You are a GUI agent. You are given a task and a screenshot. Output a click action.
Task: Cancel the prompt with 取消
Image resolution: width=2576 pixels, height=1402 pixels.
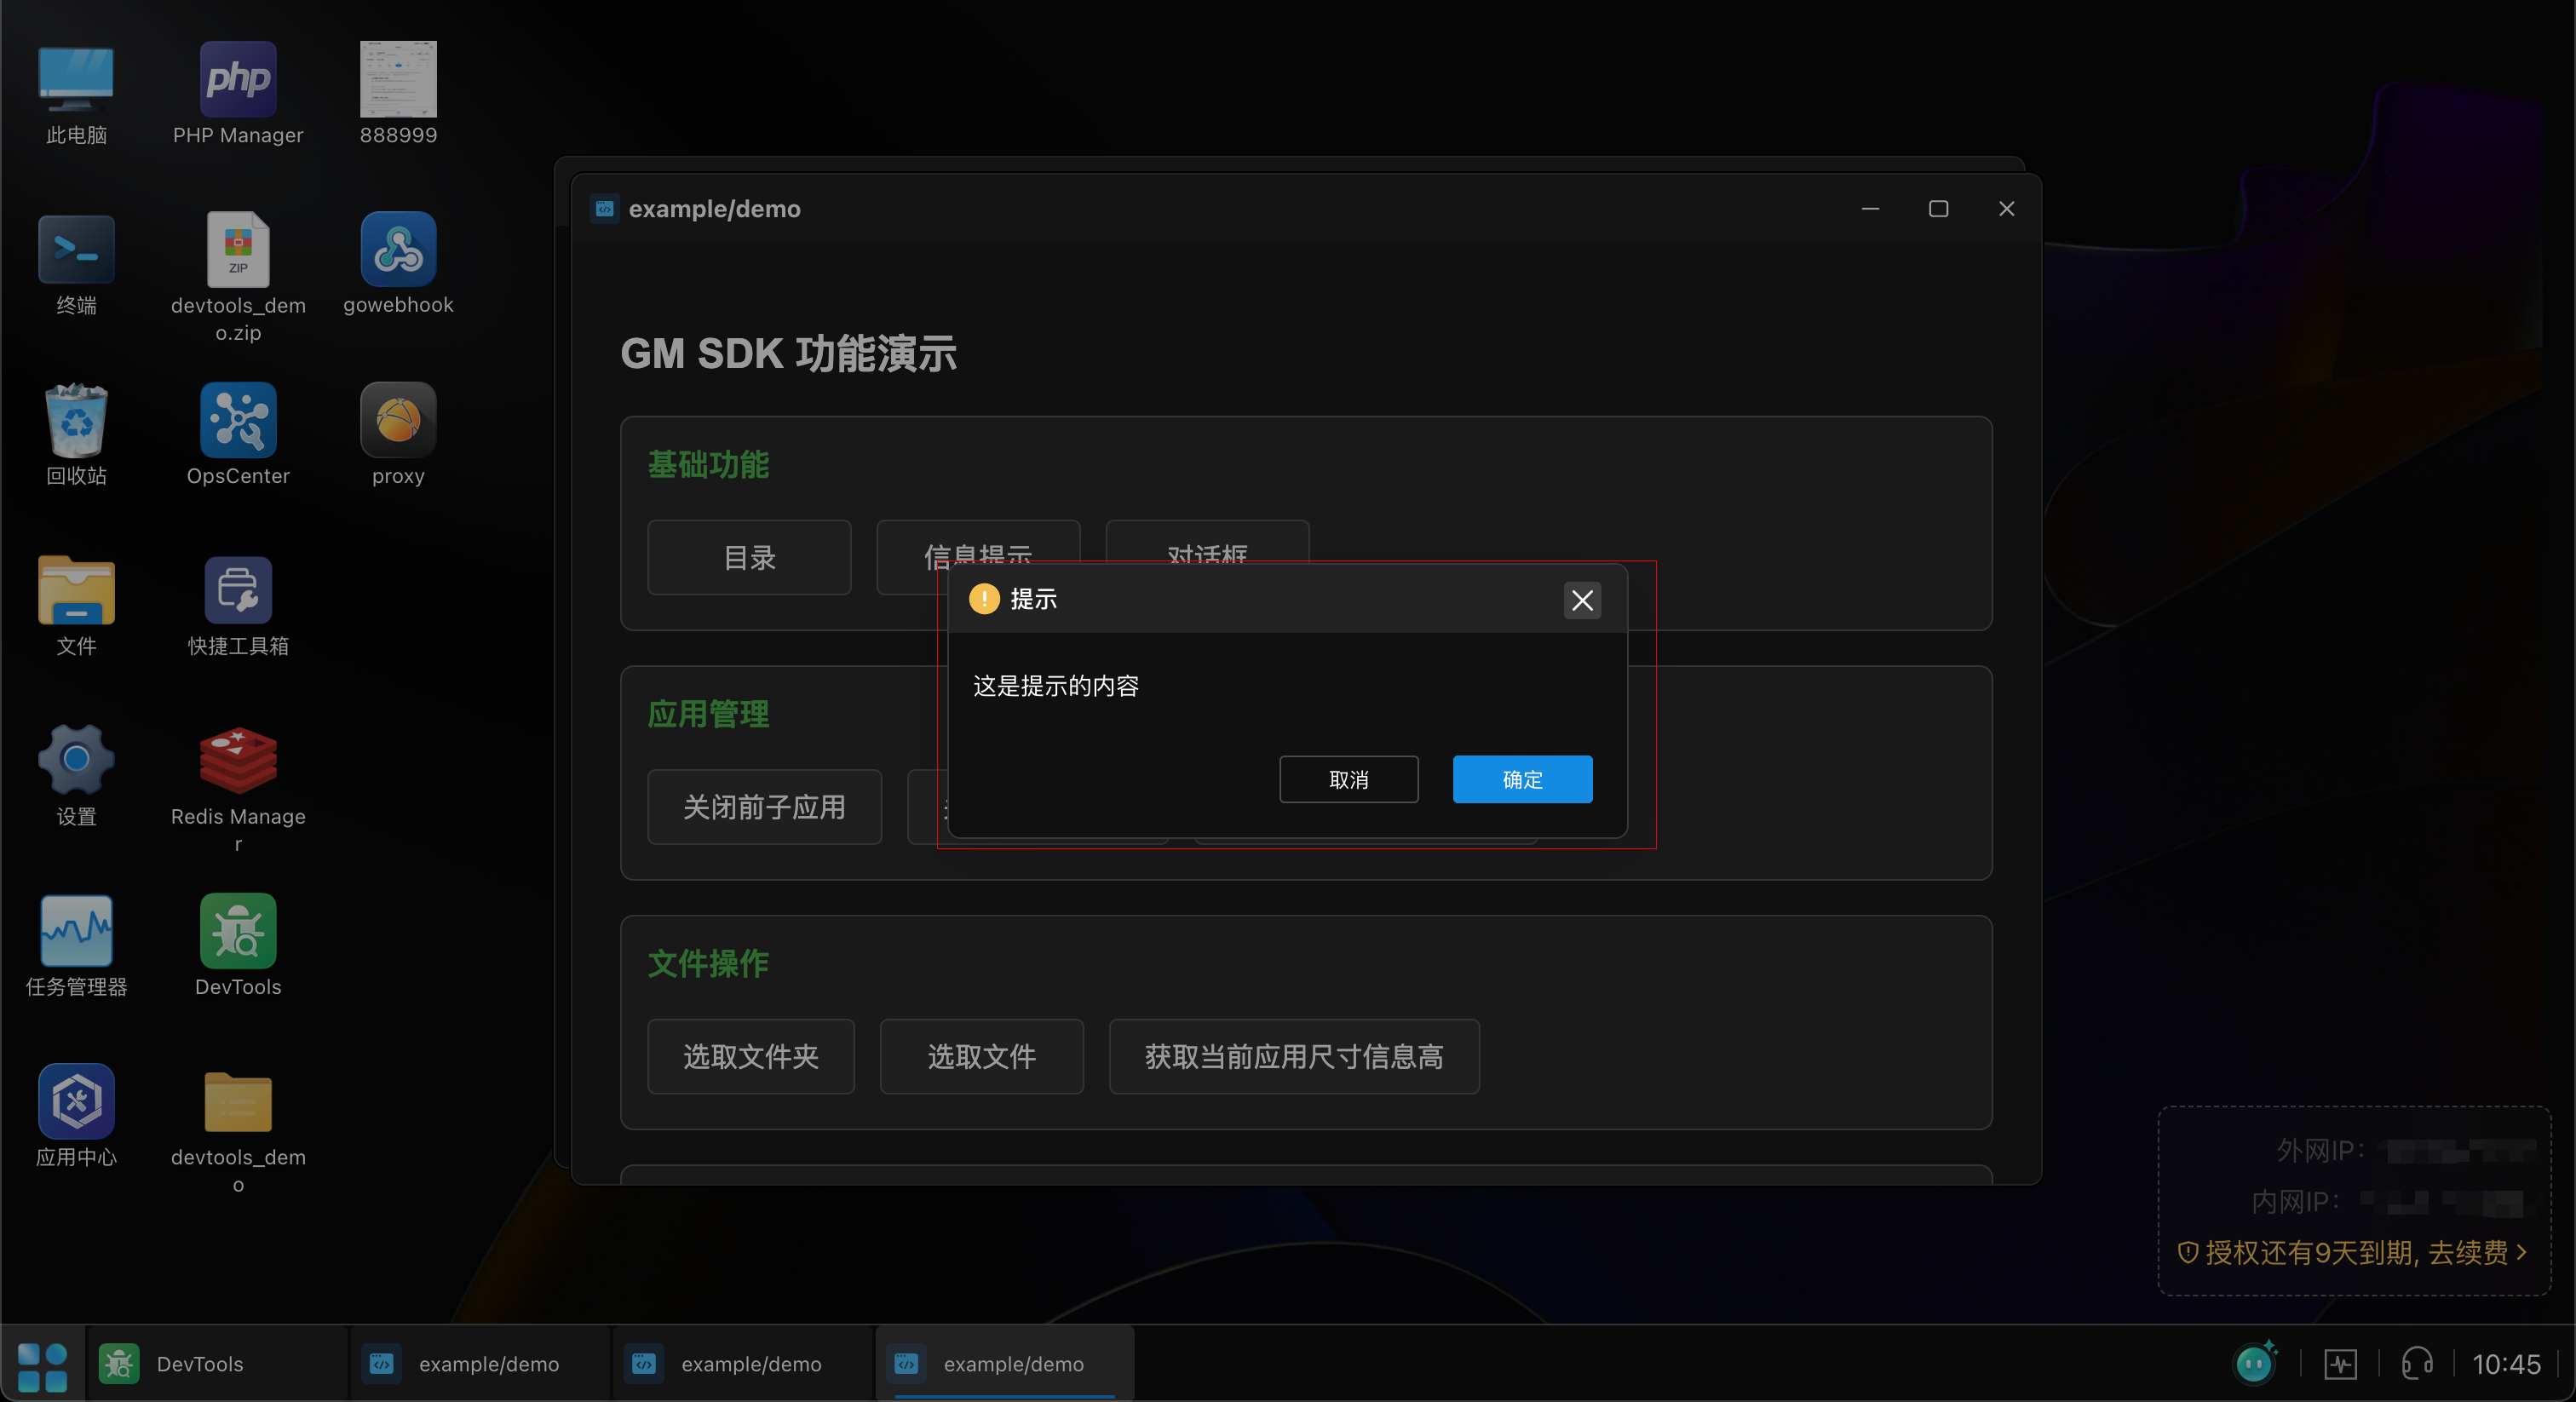1349,780
